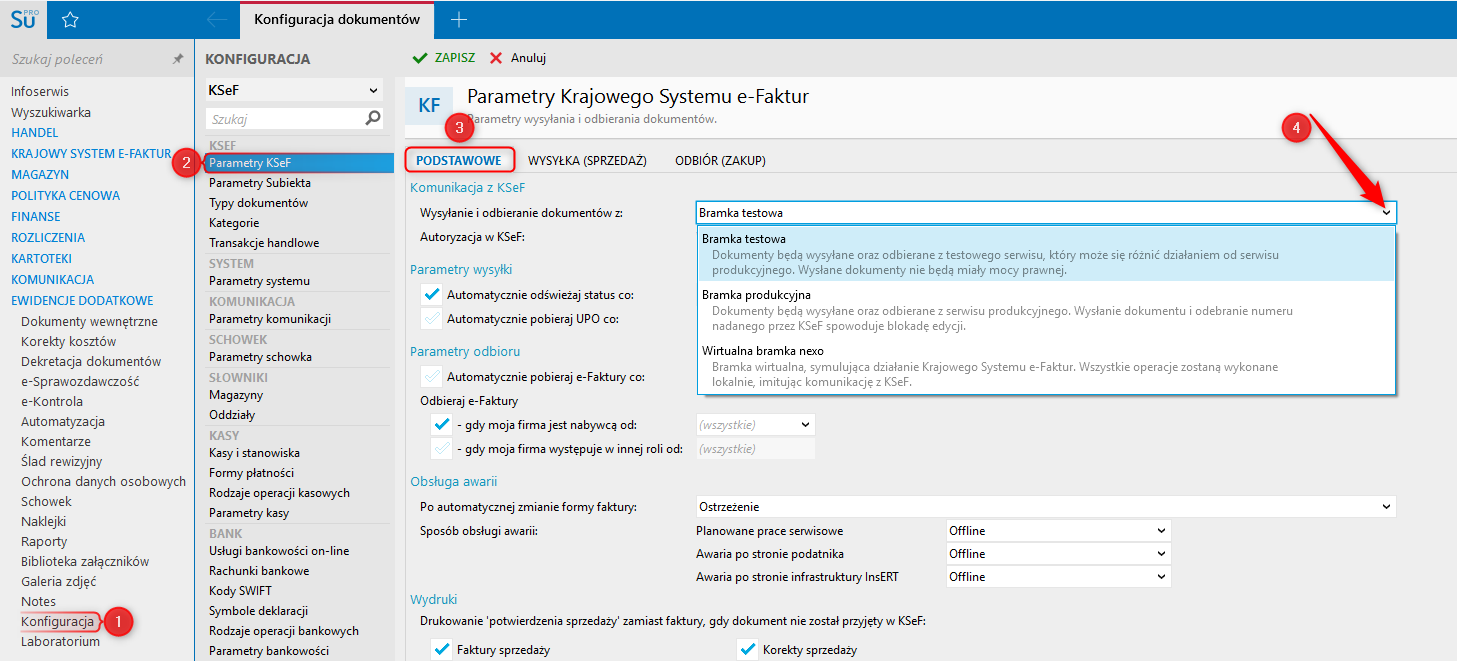Select the Konfiguracja dokumentów tab

tap(336, 19)
